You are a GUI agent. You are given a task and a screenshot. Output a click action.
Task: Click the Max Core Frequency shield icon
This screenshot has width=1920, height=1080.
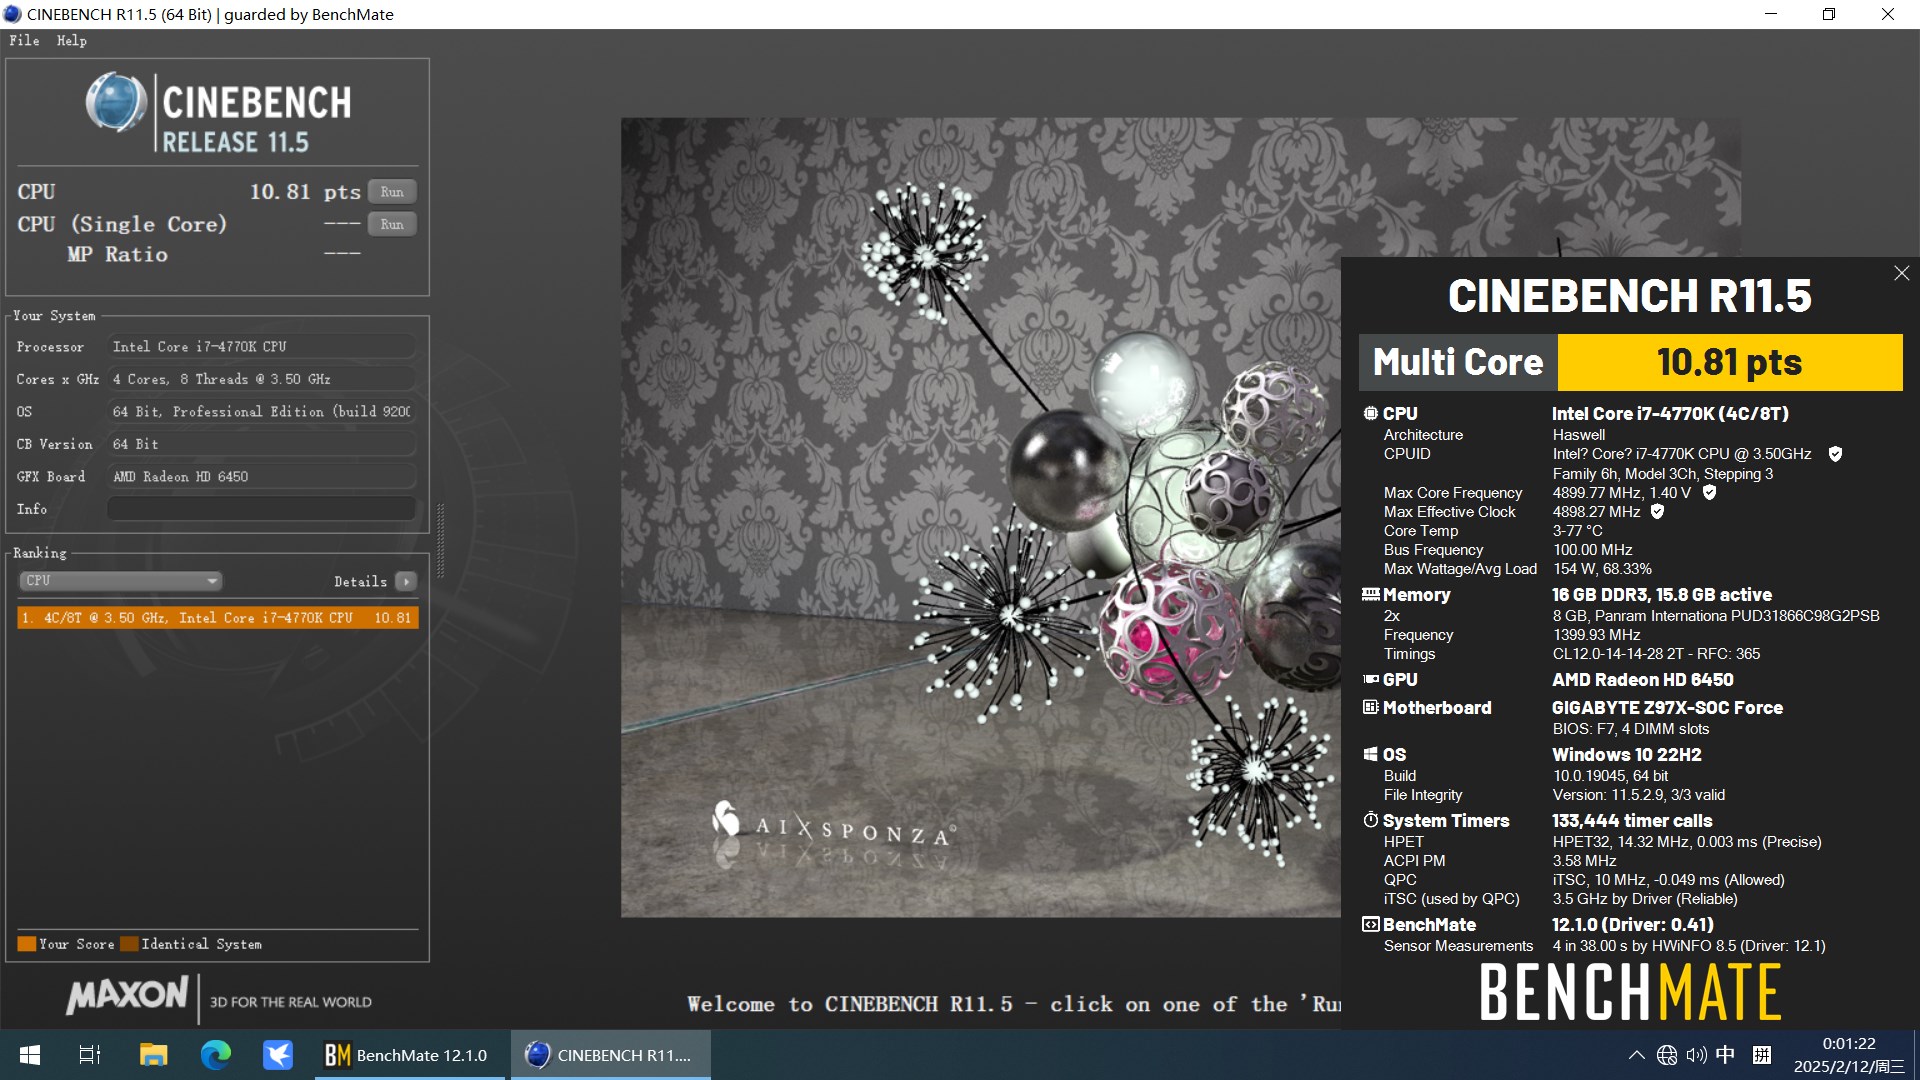(1709, 493)
